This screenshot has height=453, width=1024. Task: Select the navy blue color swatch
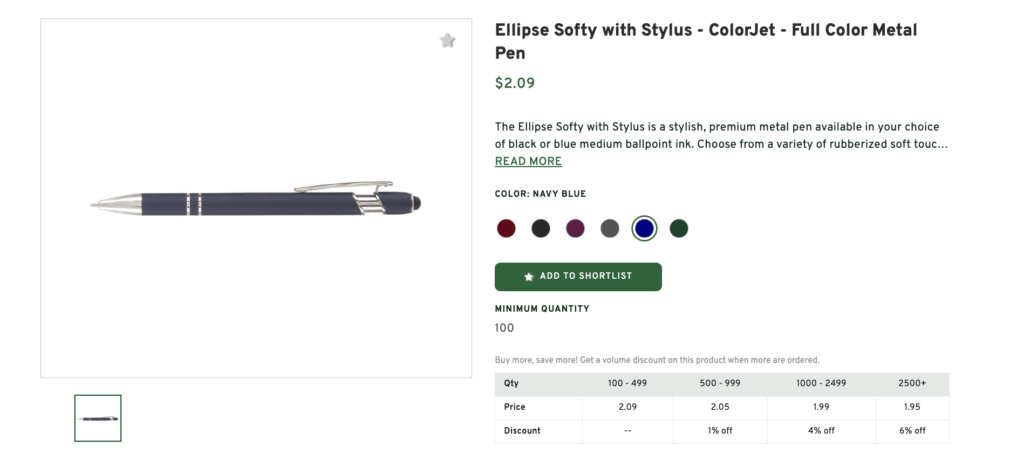click(x=644, y=228)
